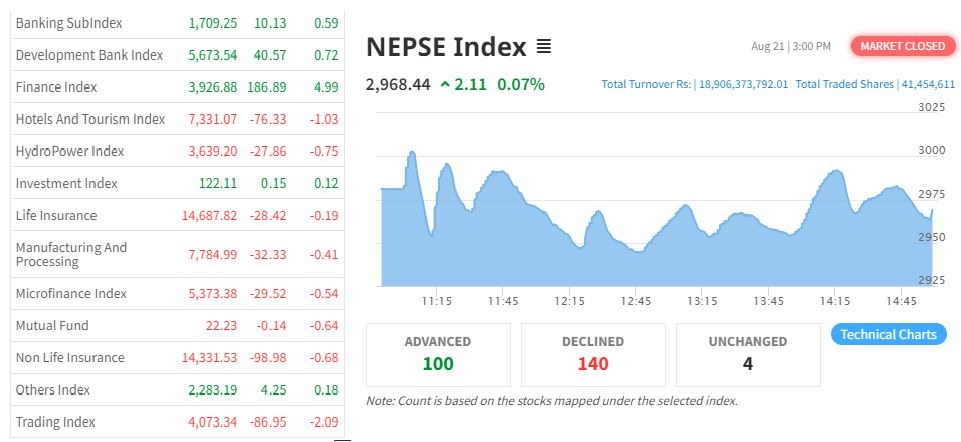961x442 pixels.
Task: Click the Advanced stocks count box
Action: click(438, 354)
